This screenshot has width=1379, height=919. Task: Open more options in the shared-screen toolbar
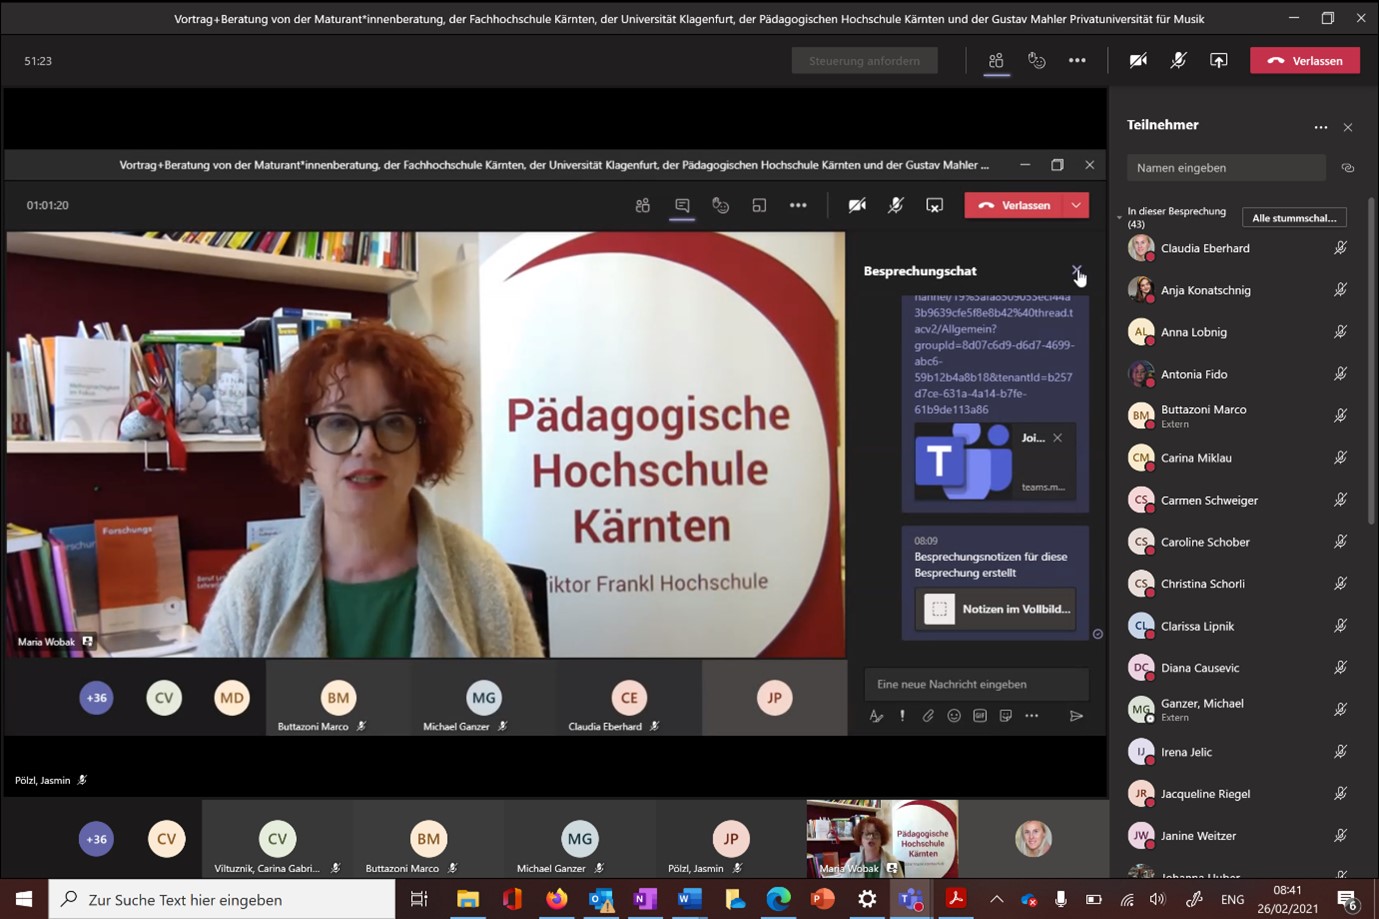(x=798, y=205)
